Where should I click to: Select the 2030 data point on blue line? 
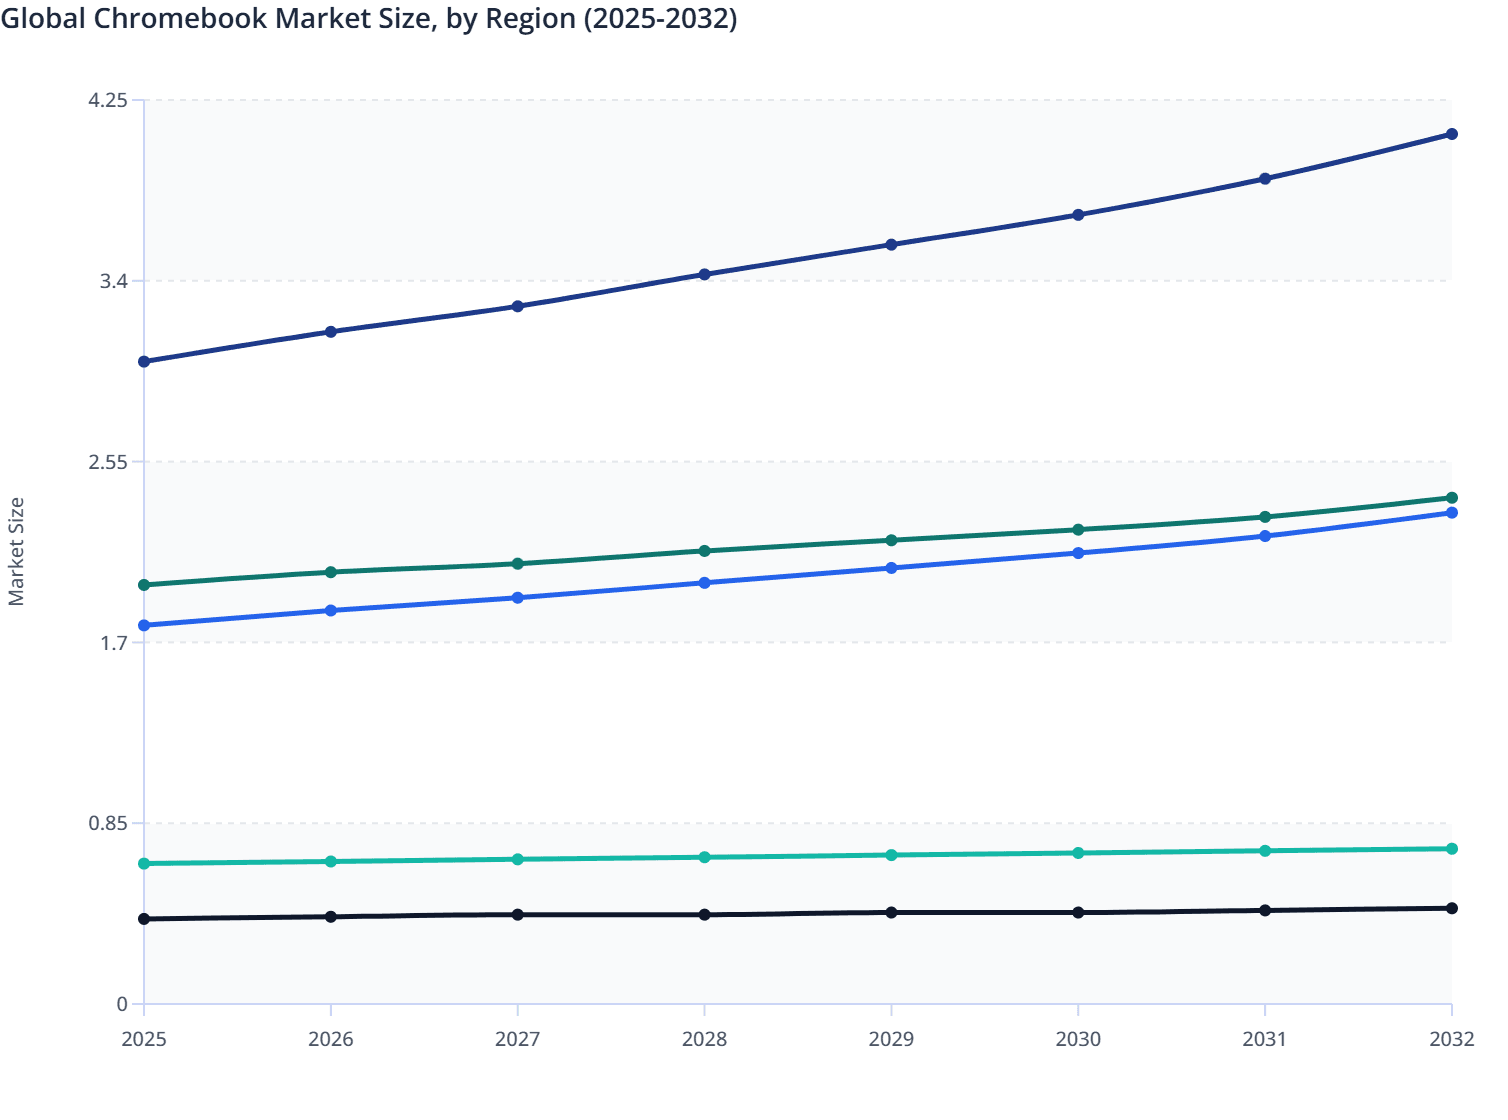1077,552
